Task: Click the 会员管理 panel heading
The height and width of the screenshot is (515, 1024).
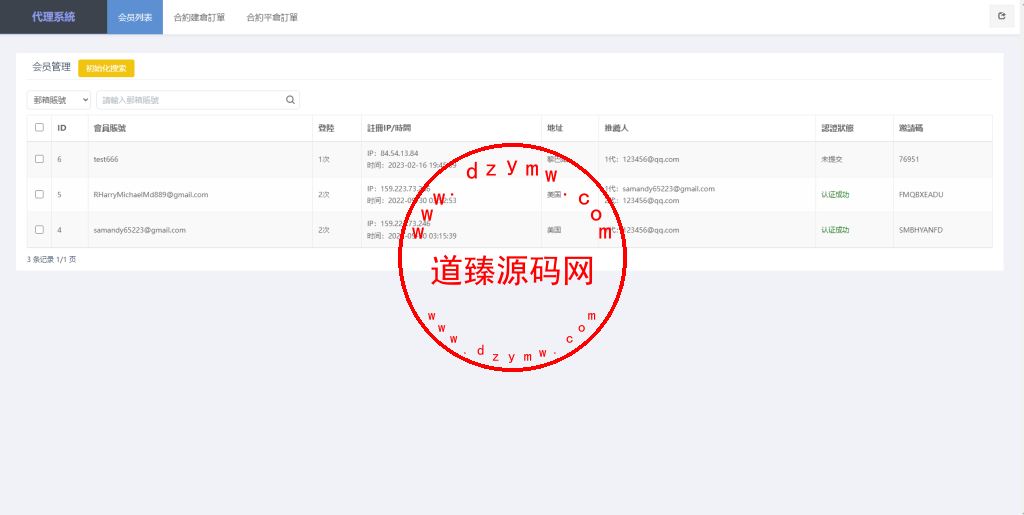Action: coord(51,67)
